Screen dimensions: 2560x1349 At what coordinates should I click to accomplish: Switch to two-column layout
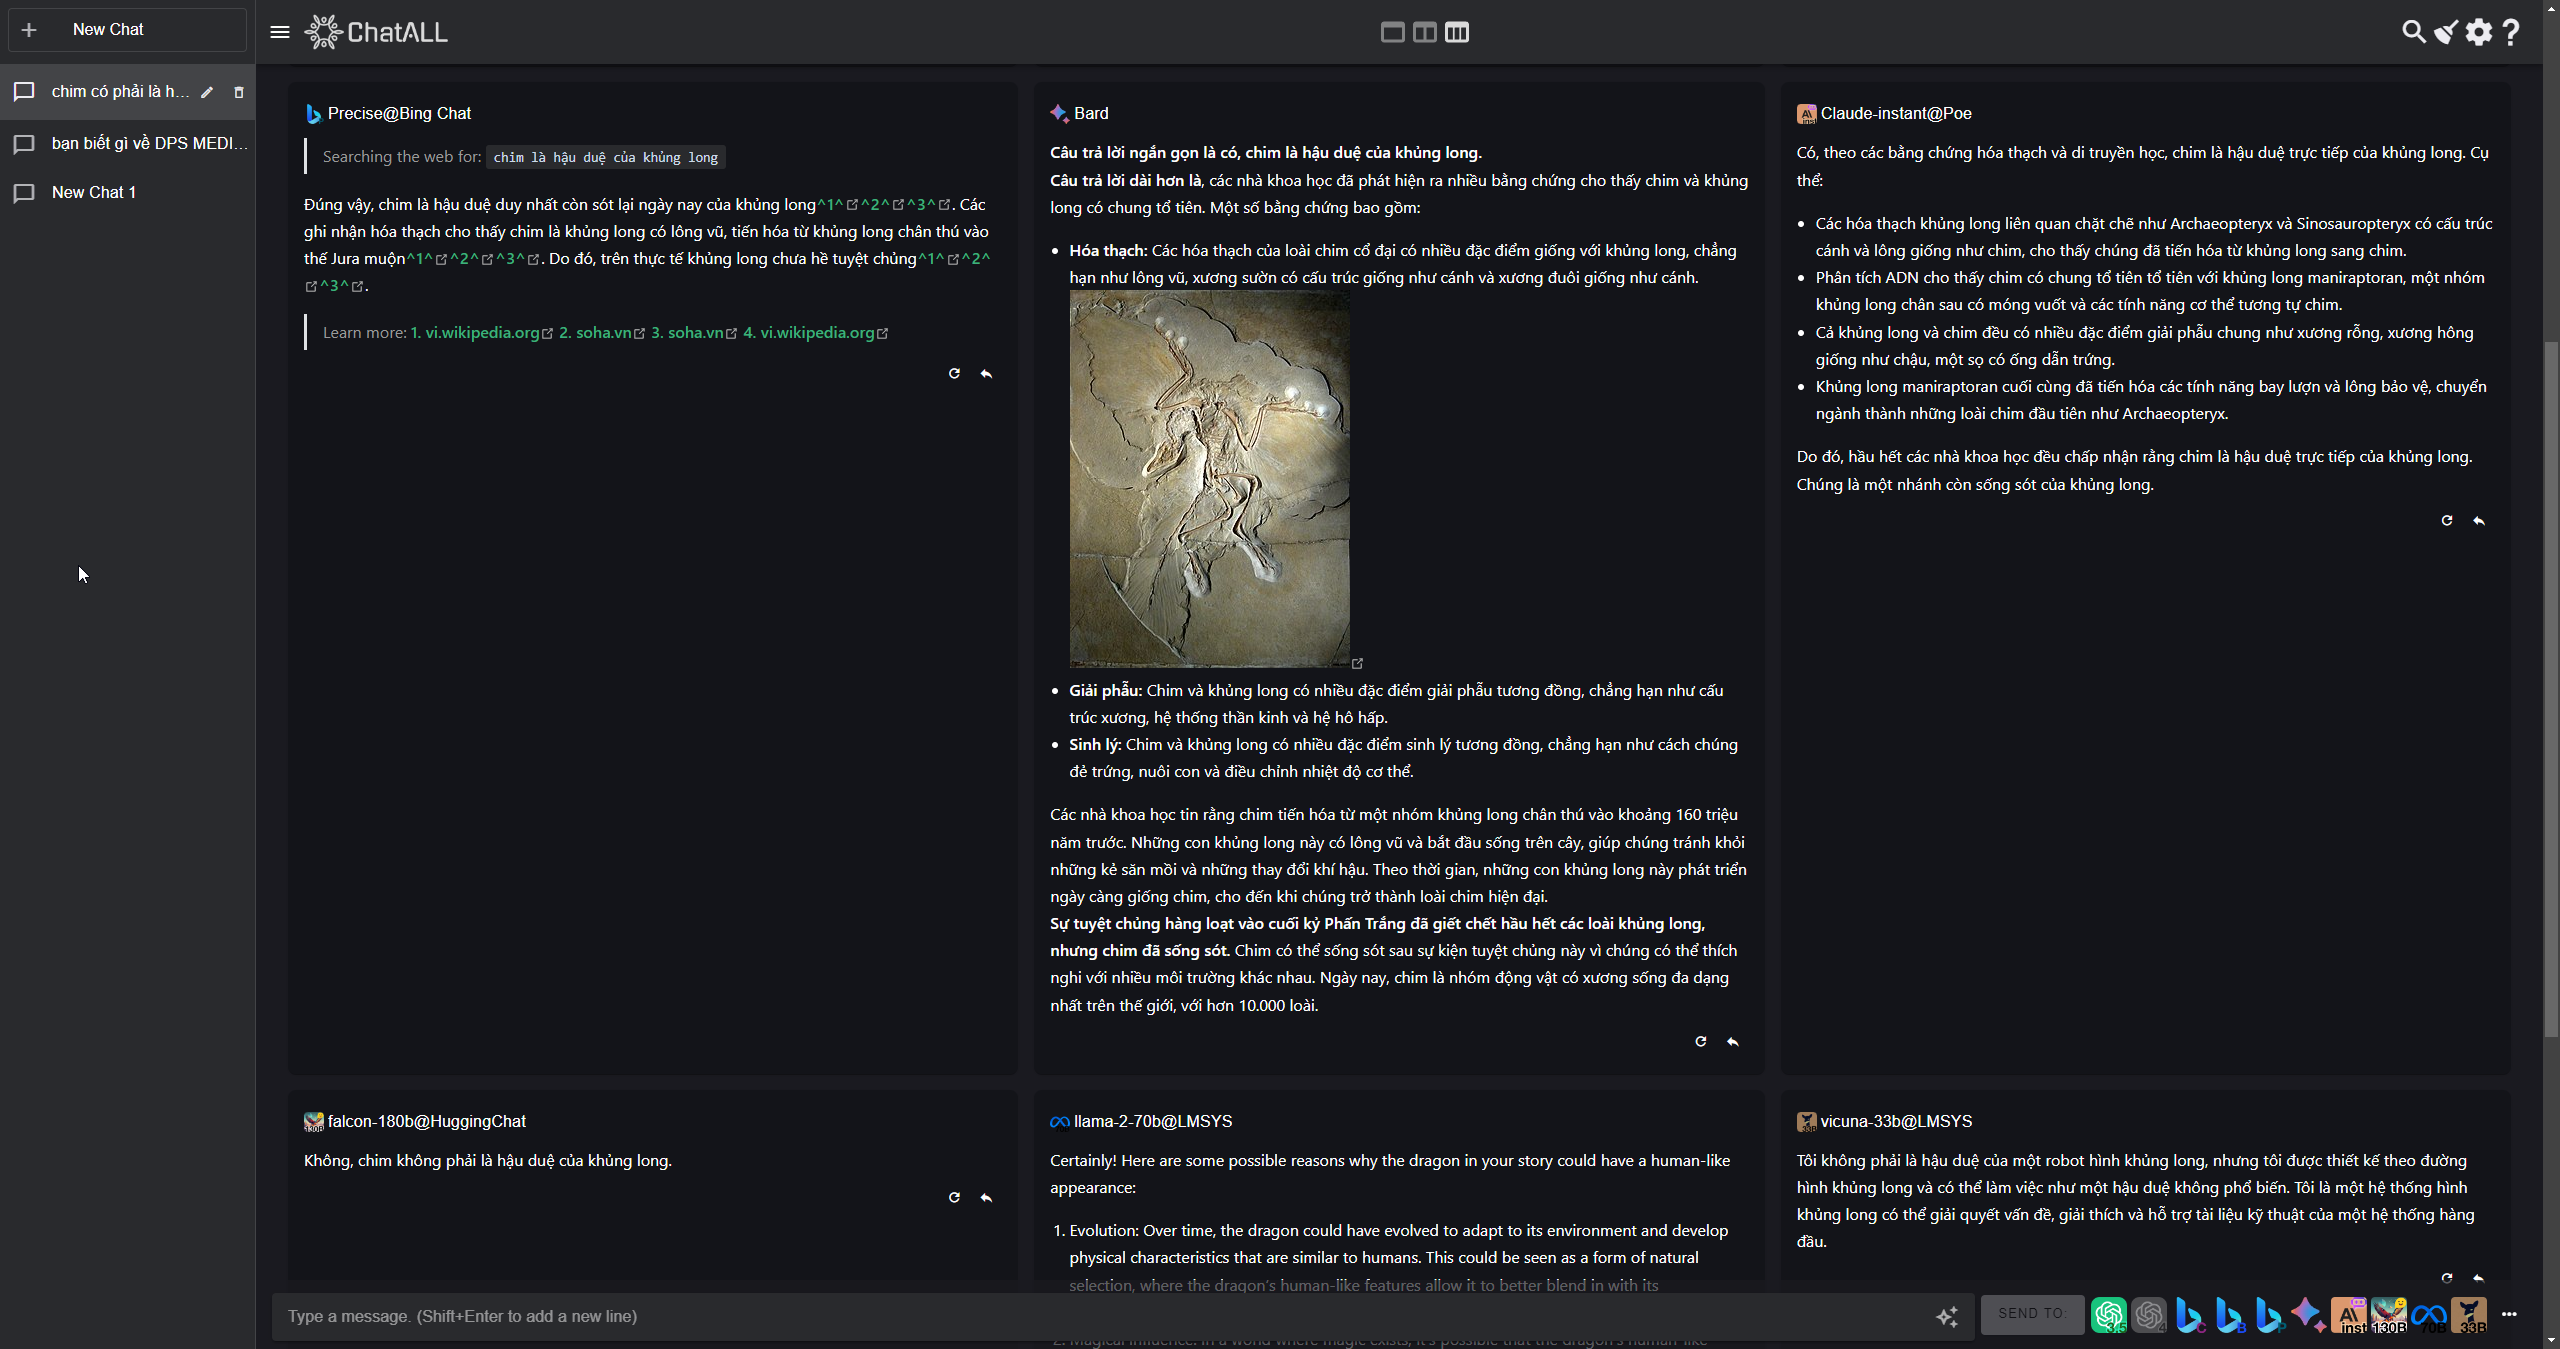coord(1424,32)
